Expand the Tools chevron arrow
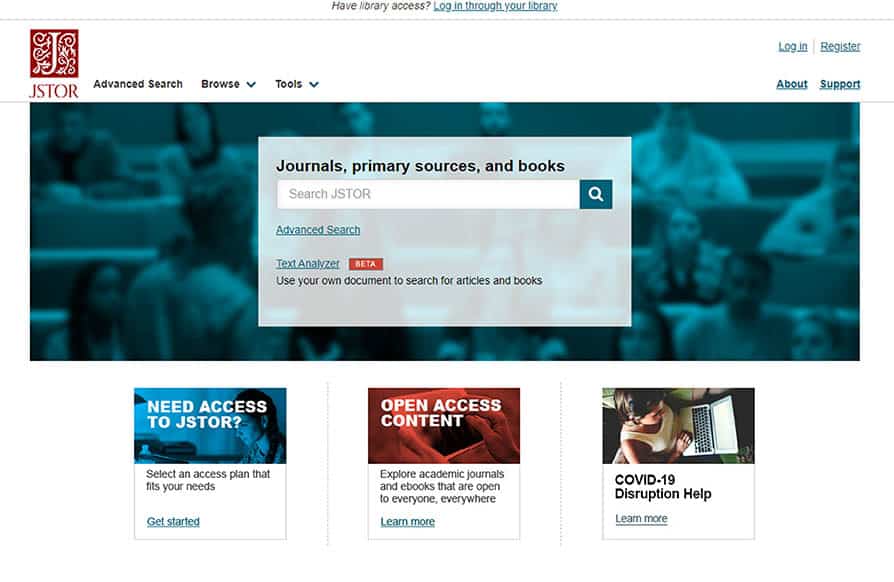894x582 pixels. (x=314, y=84)
